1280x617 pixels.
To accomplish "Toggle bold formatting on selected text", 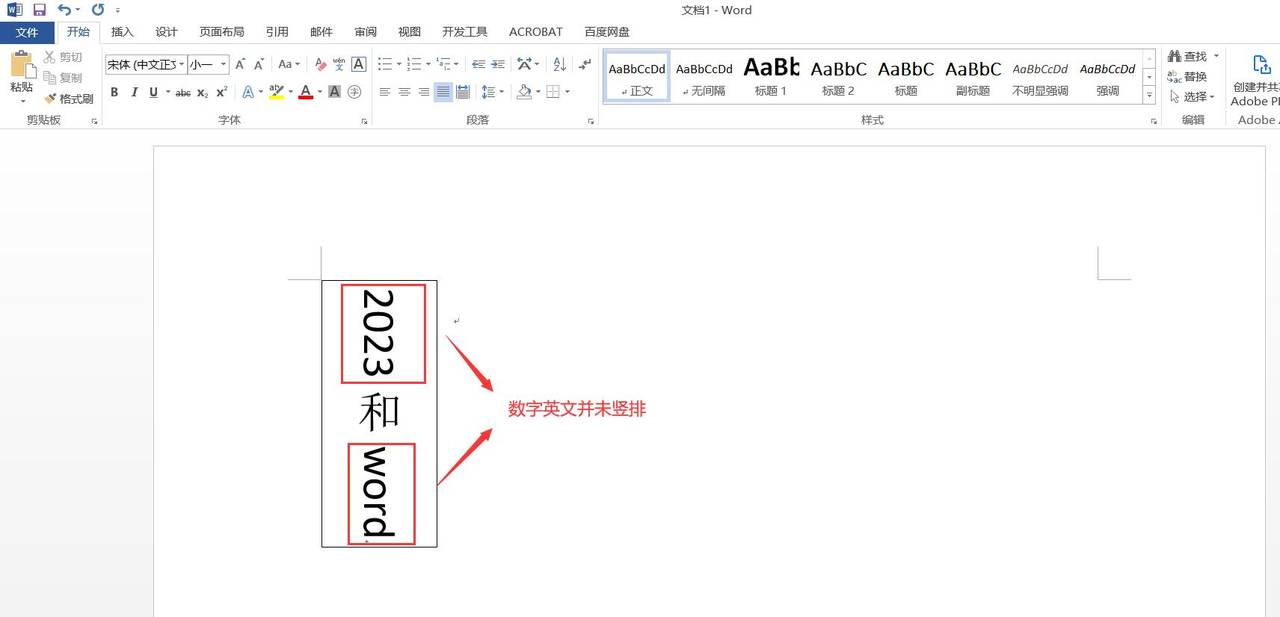I will [x=116, y=92].
